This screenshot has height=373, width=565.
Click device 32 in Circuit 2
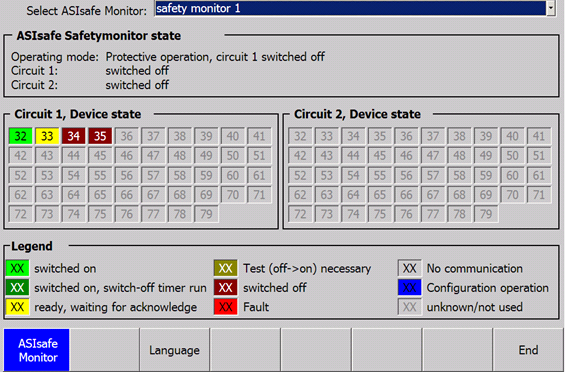click(x=300, y=136)
